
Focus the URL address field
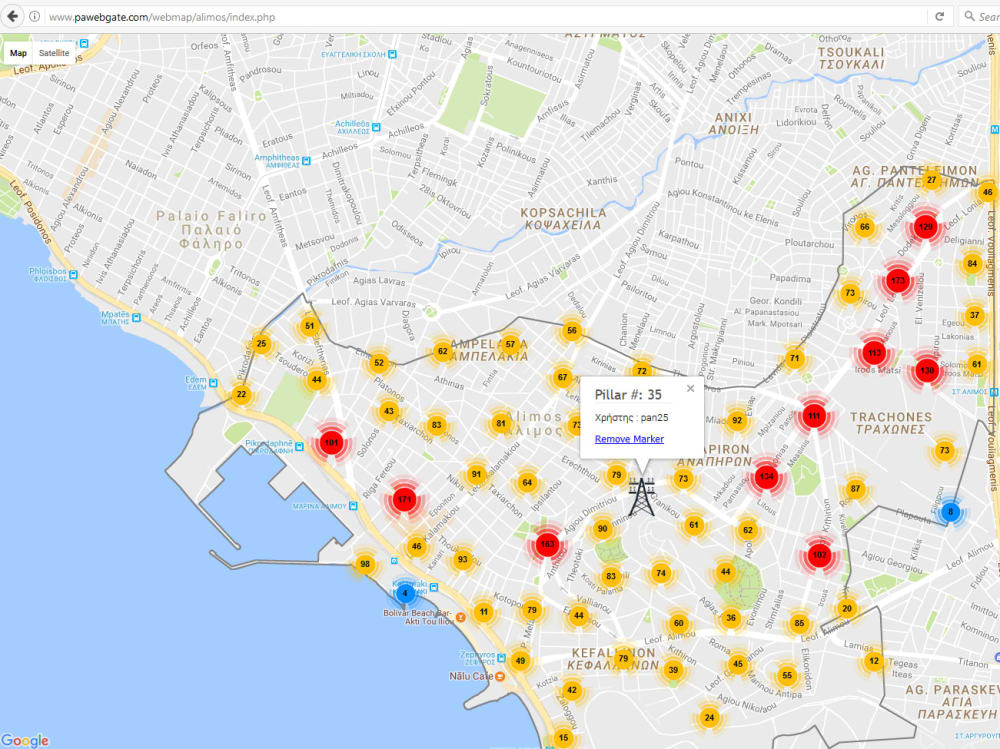click(x=485, y=17)
